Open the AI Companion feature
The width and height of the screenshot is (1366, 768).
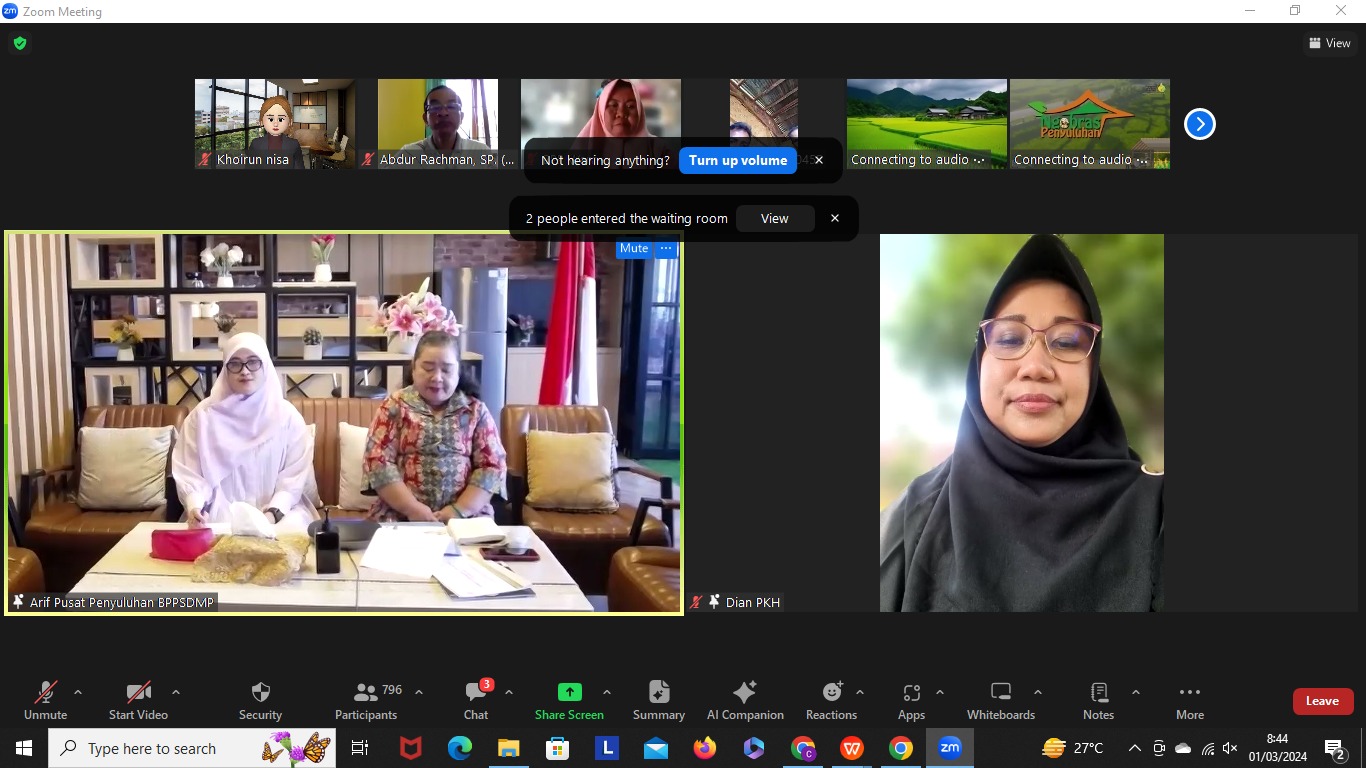point(745,692)
